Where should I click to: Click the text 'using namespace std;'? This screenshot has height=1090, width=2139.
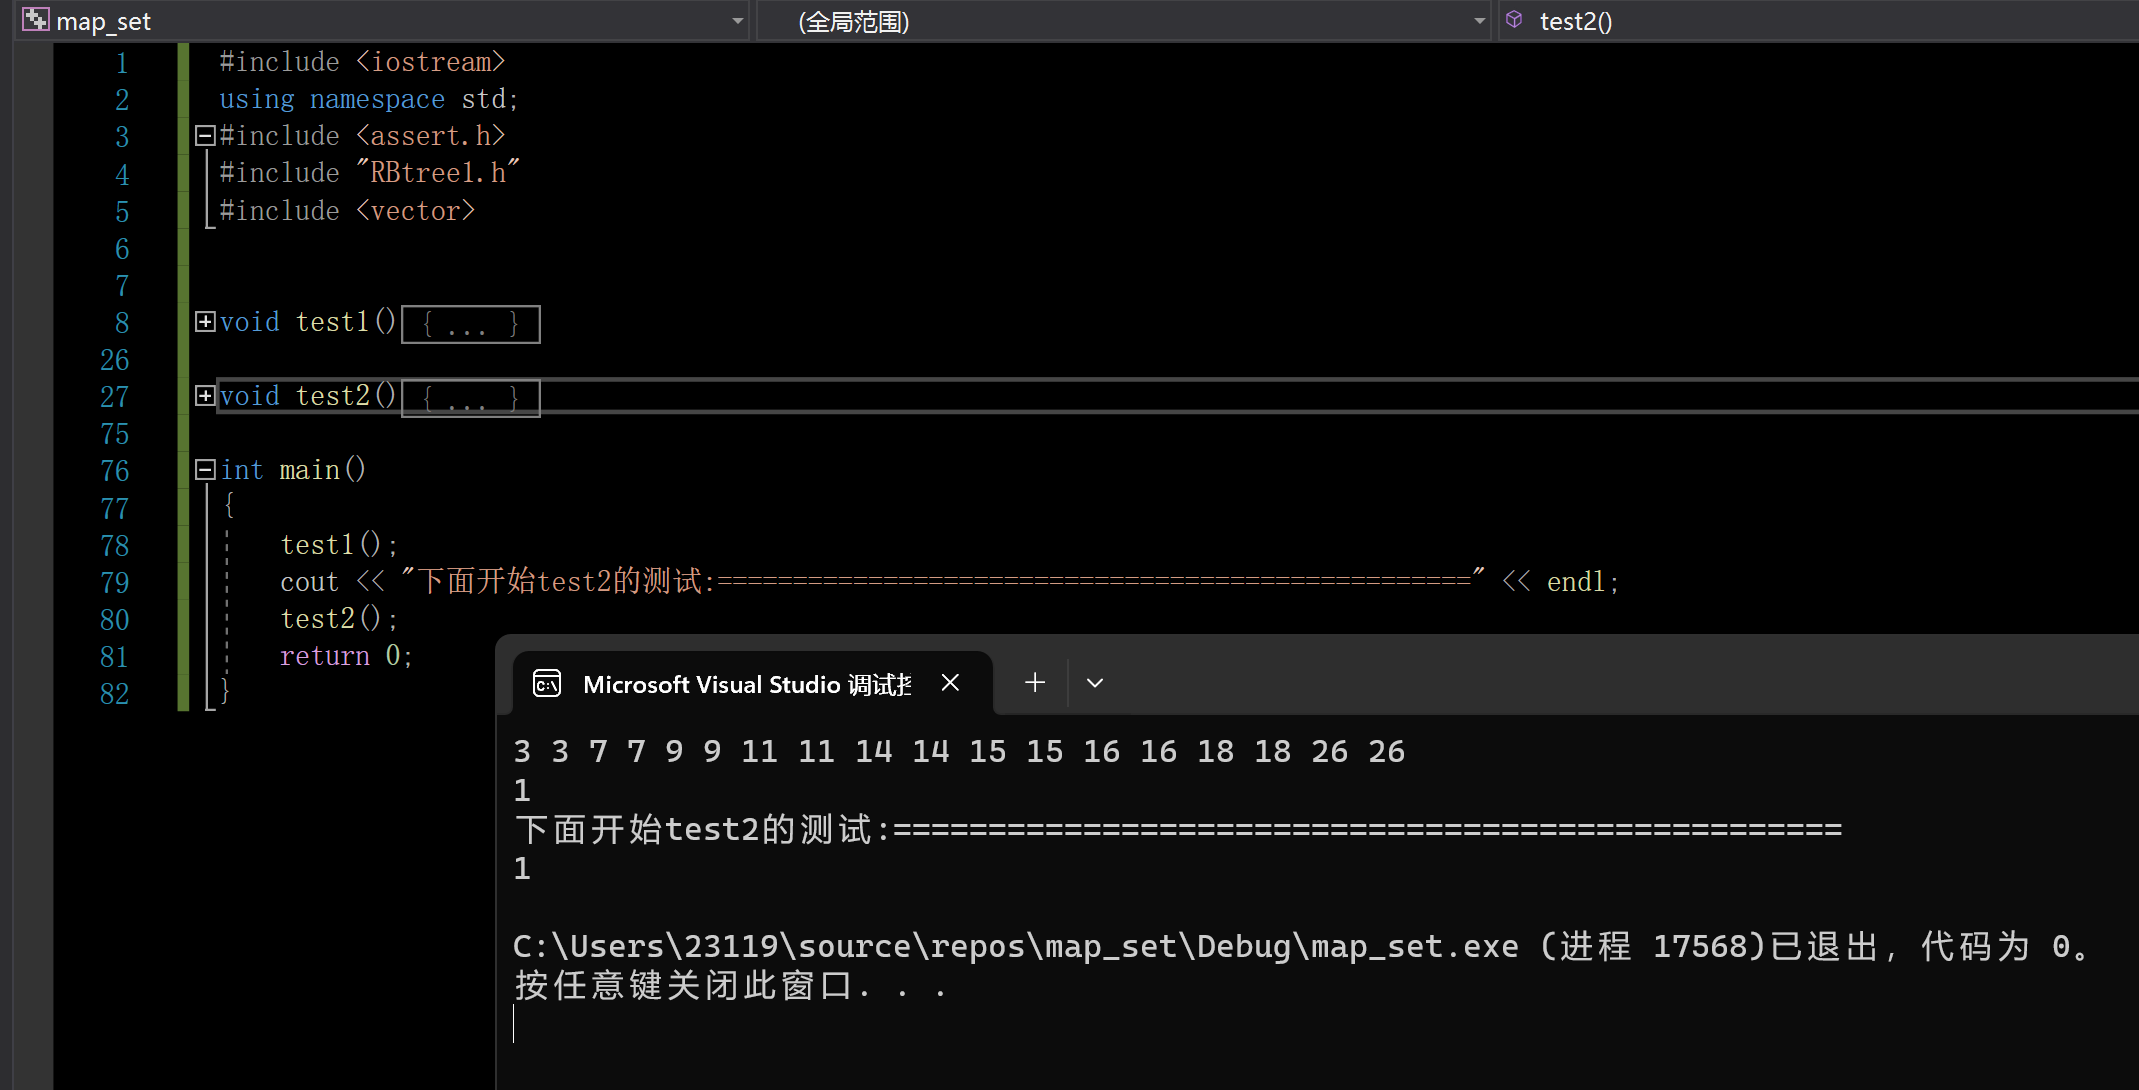click(x=368, y=99)
